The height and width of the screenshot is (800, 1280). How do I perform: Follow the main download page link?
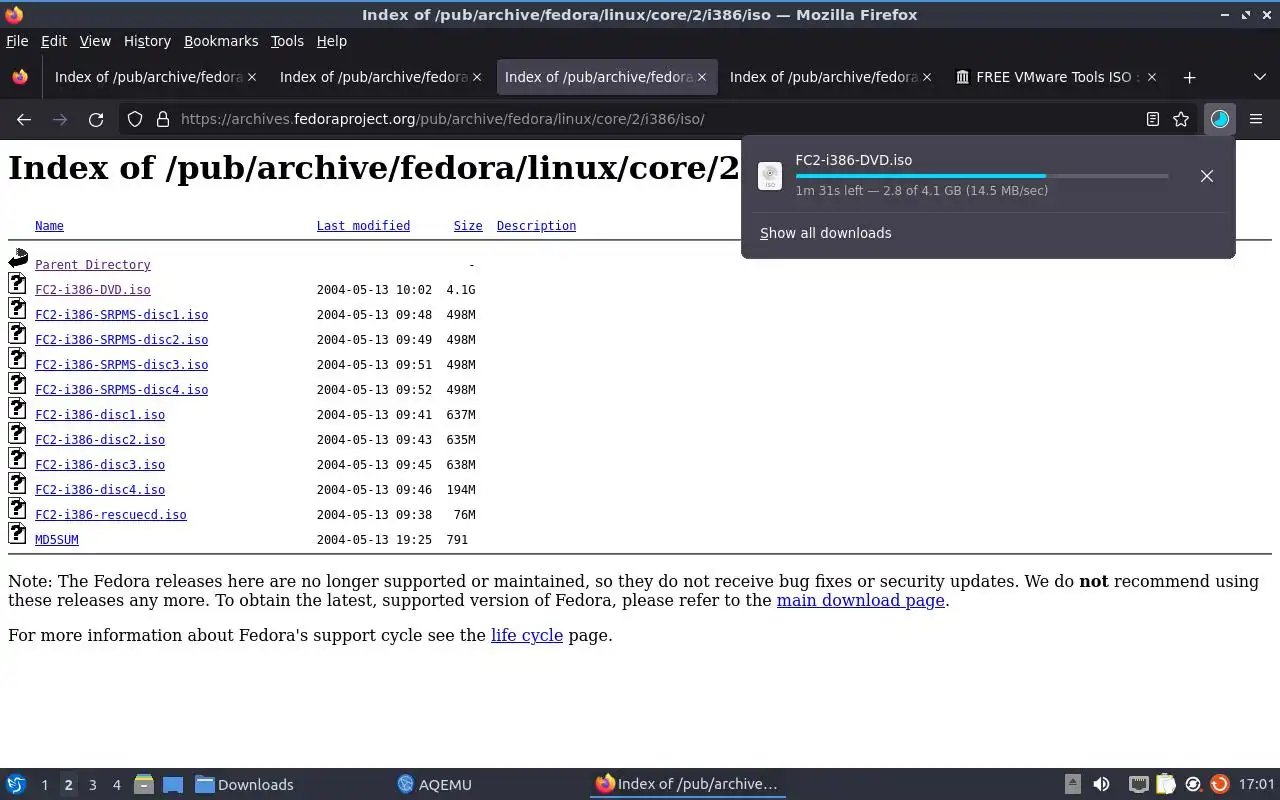tap(861, 600)
